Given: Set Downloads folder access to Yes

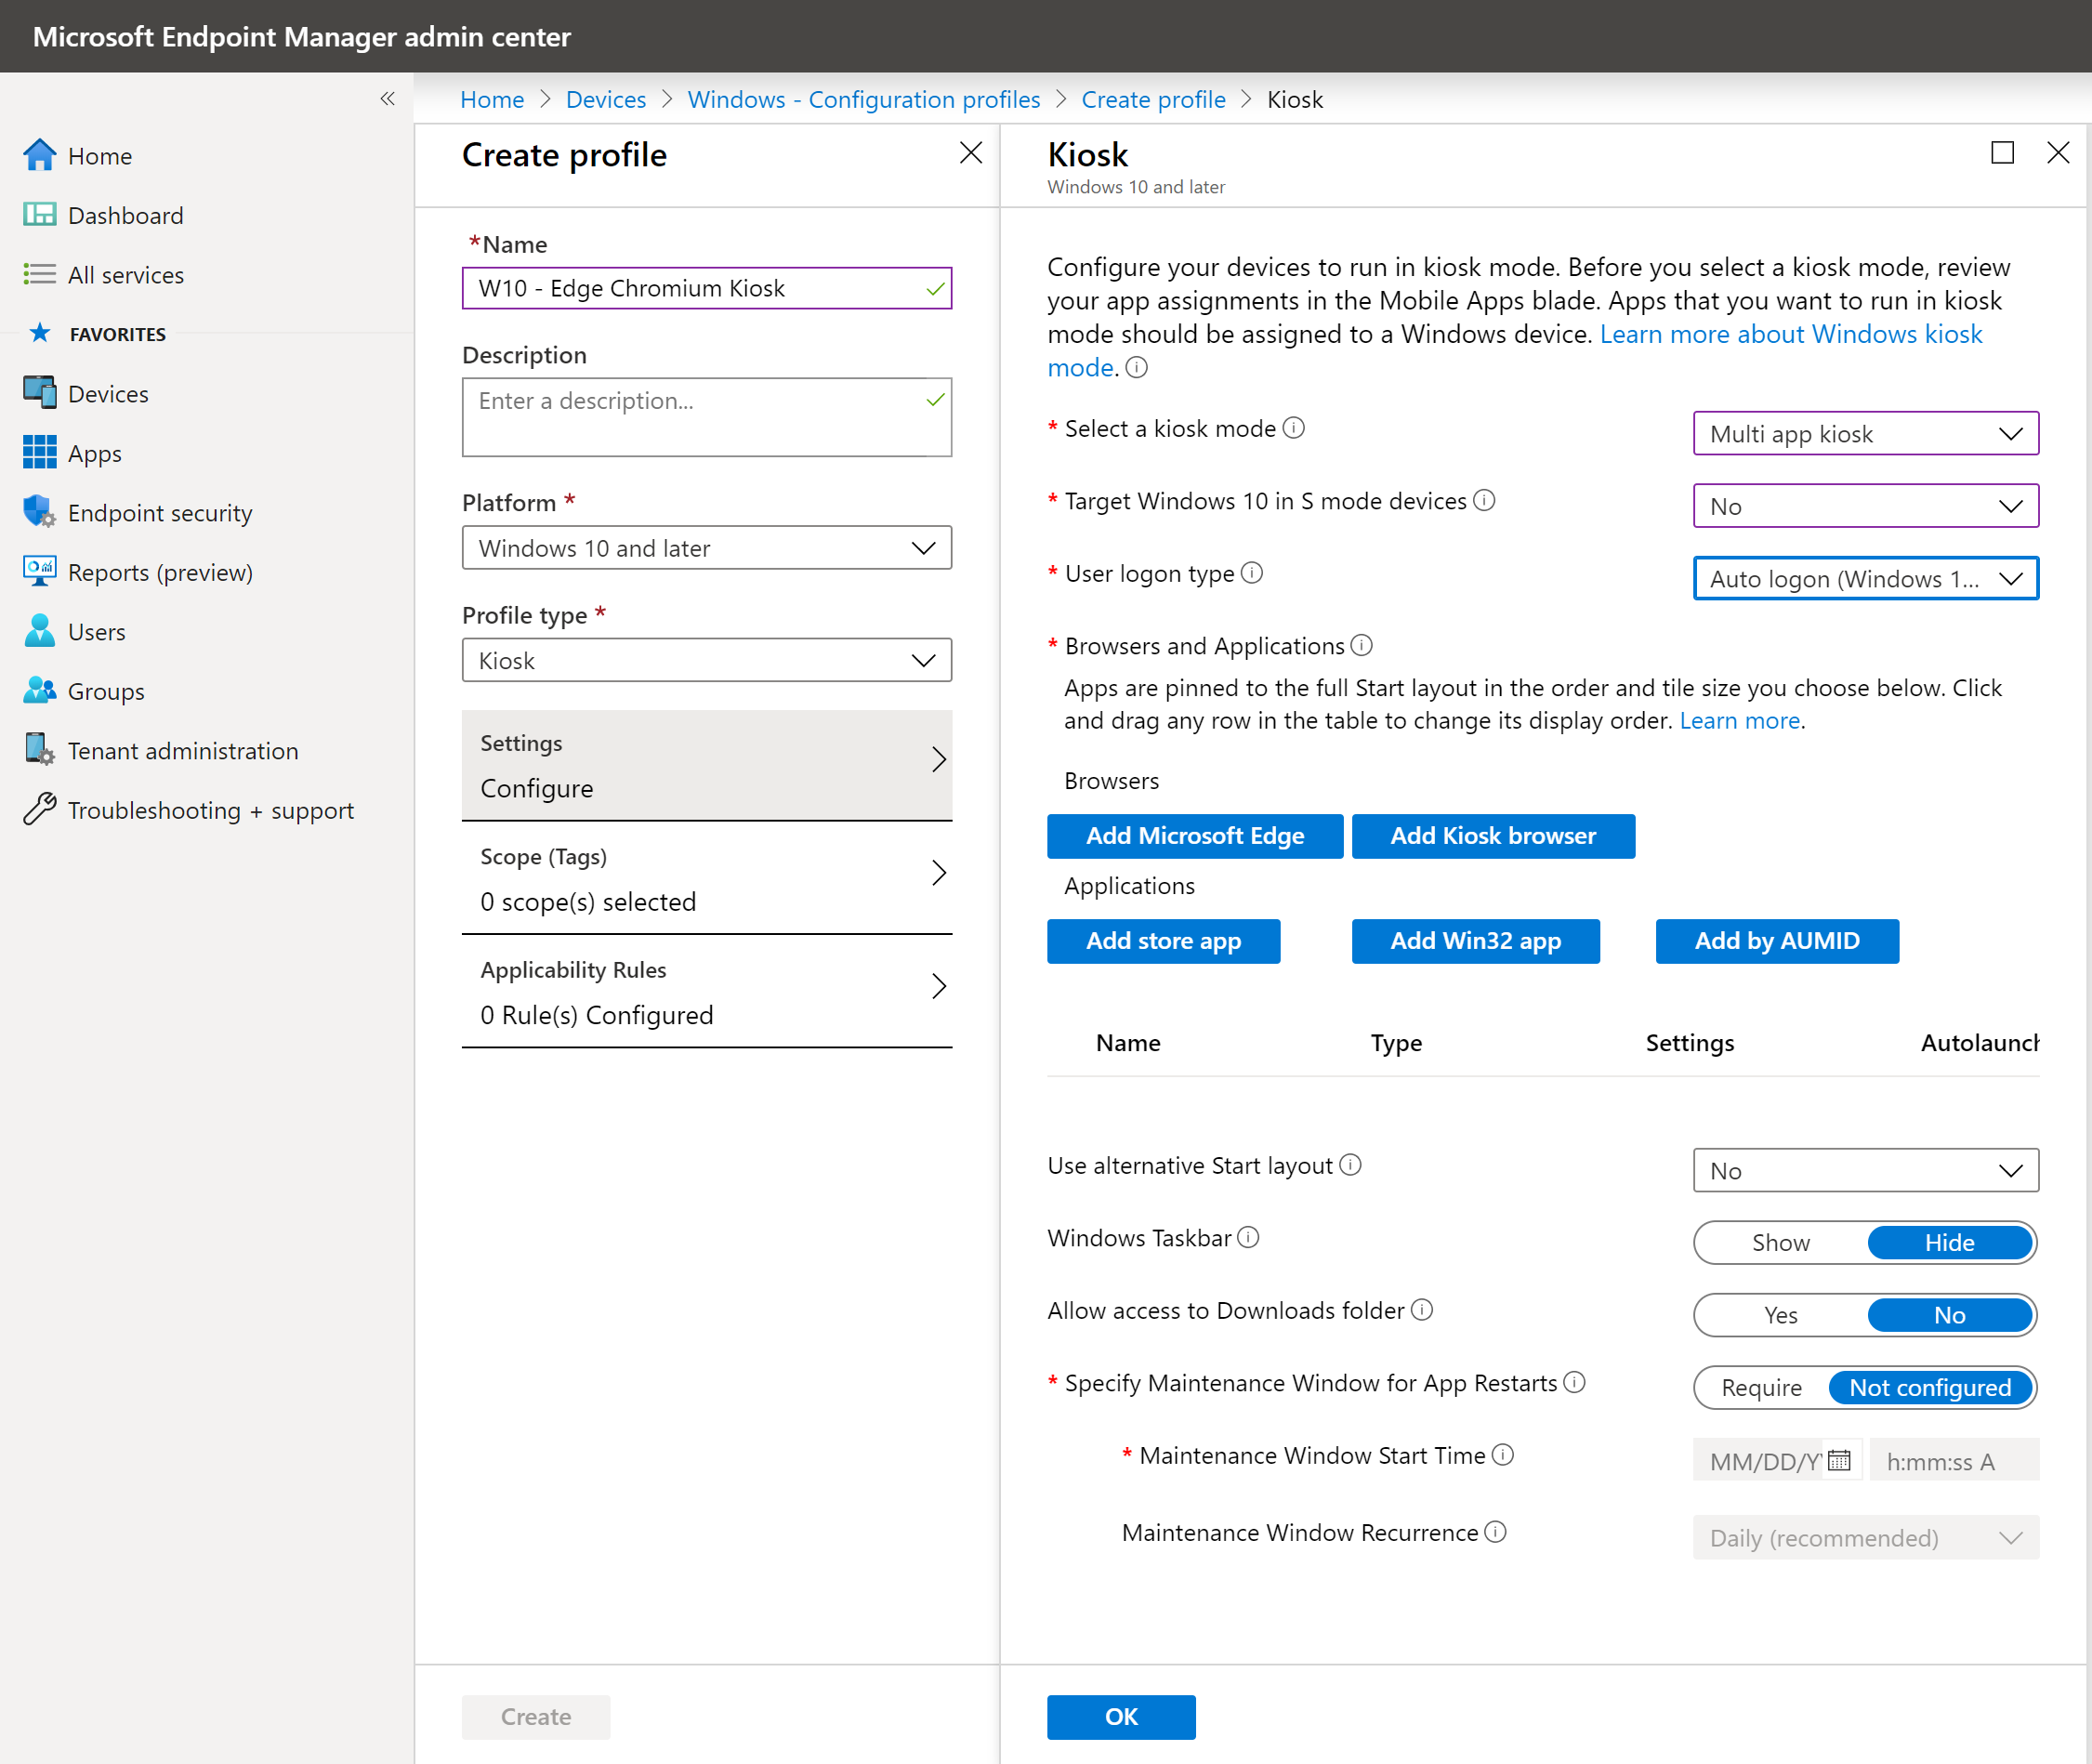Looking at the screenshot, I should [x=1780, y=1315].
